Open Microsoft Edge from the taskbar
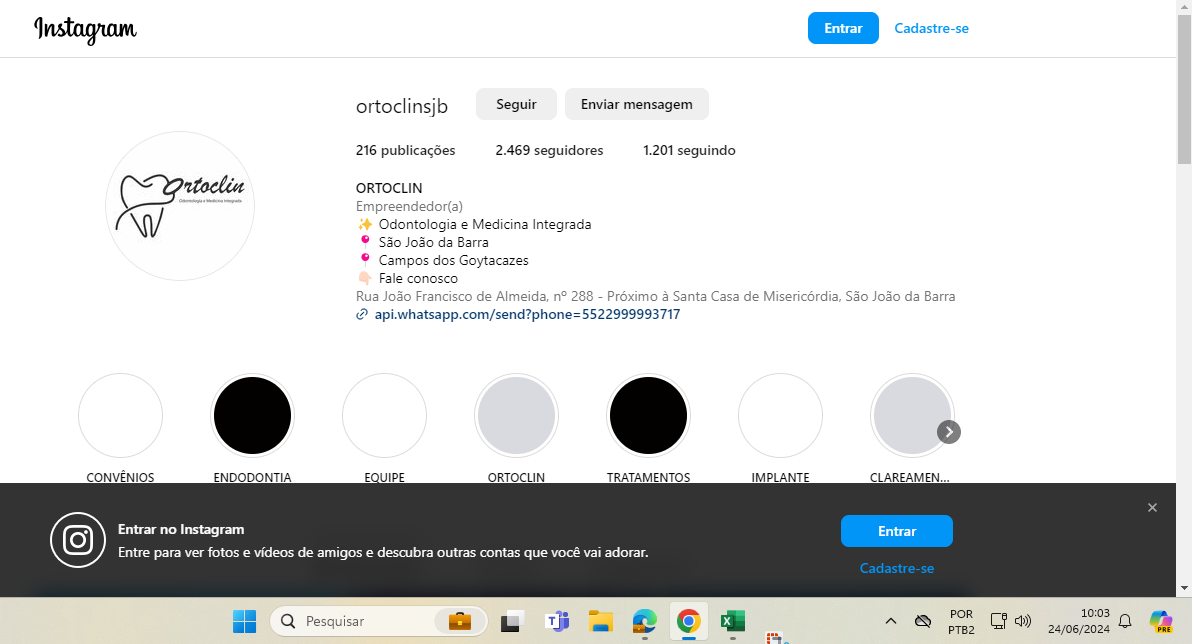 (645, 621)
